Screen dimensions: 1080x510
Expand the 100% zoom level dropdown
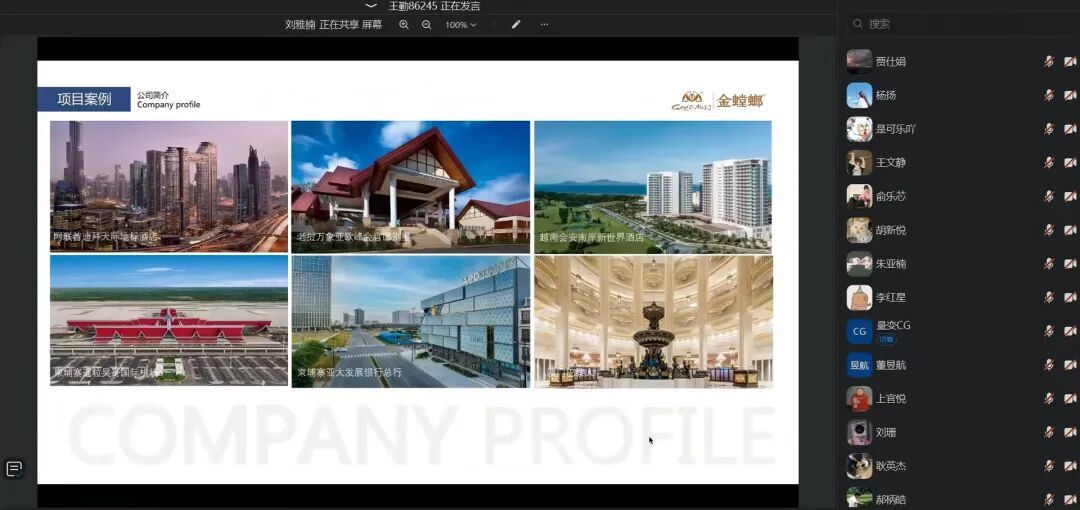click(460, 25)
